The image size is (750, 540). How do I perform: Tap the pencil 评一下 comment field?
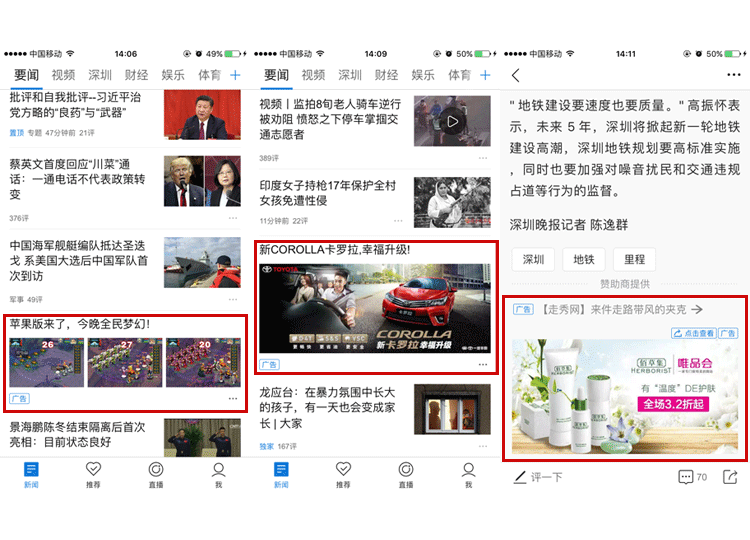pyautogui.click(x=538, y=477)
